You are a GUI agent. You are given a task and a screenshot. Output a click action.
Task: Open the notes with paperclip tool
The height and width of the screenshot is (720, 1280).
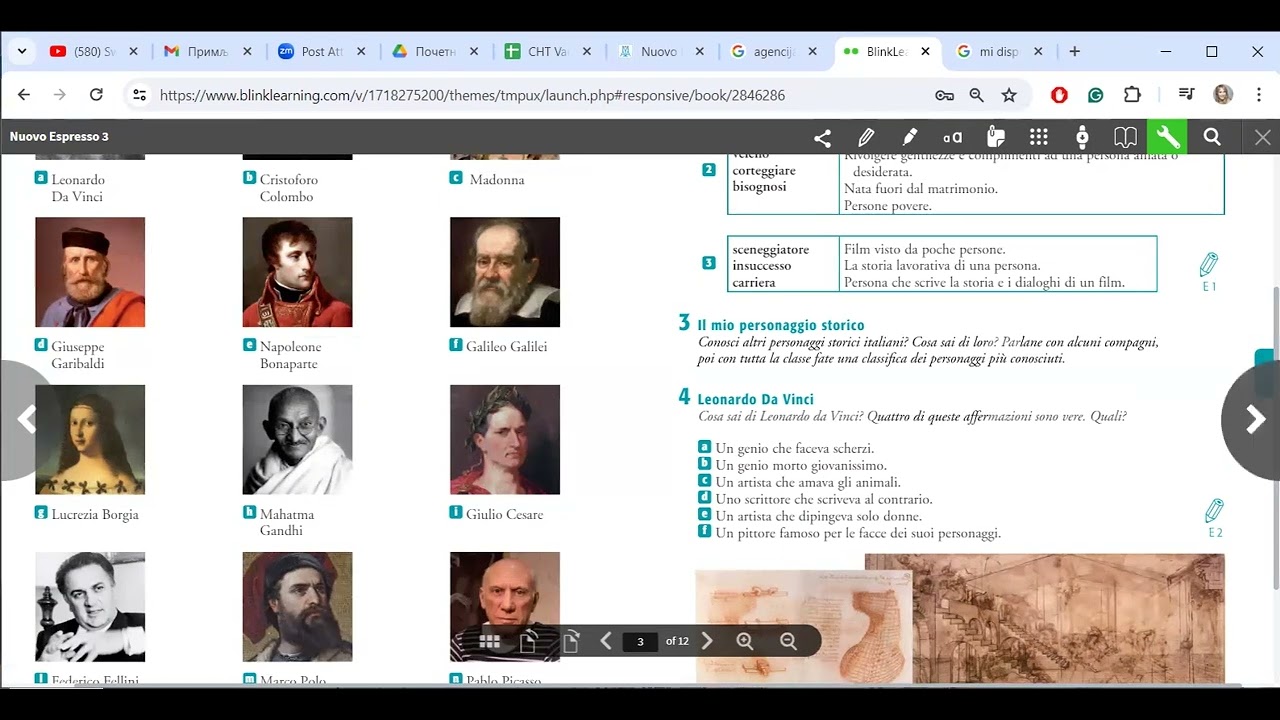pos(995,137)
